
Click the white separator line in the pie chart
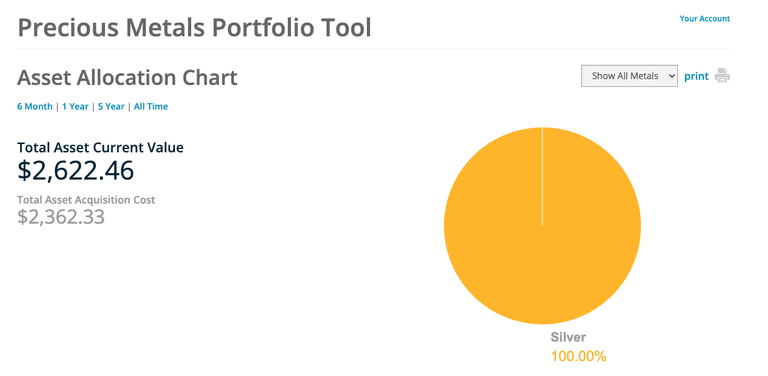tap(542, 176)
